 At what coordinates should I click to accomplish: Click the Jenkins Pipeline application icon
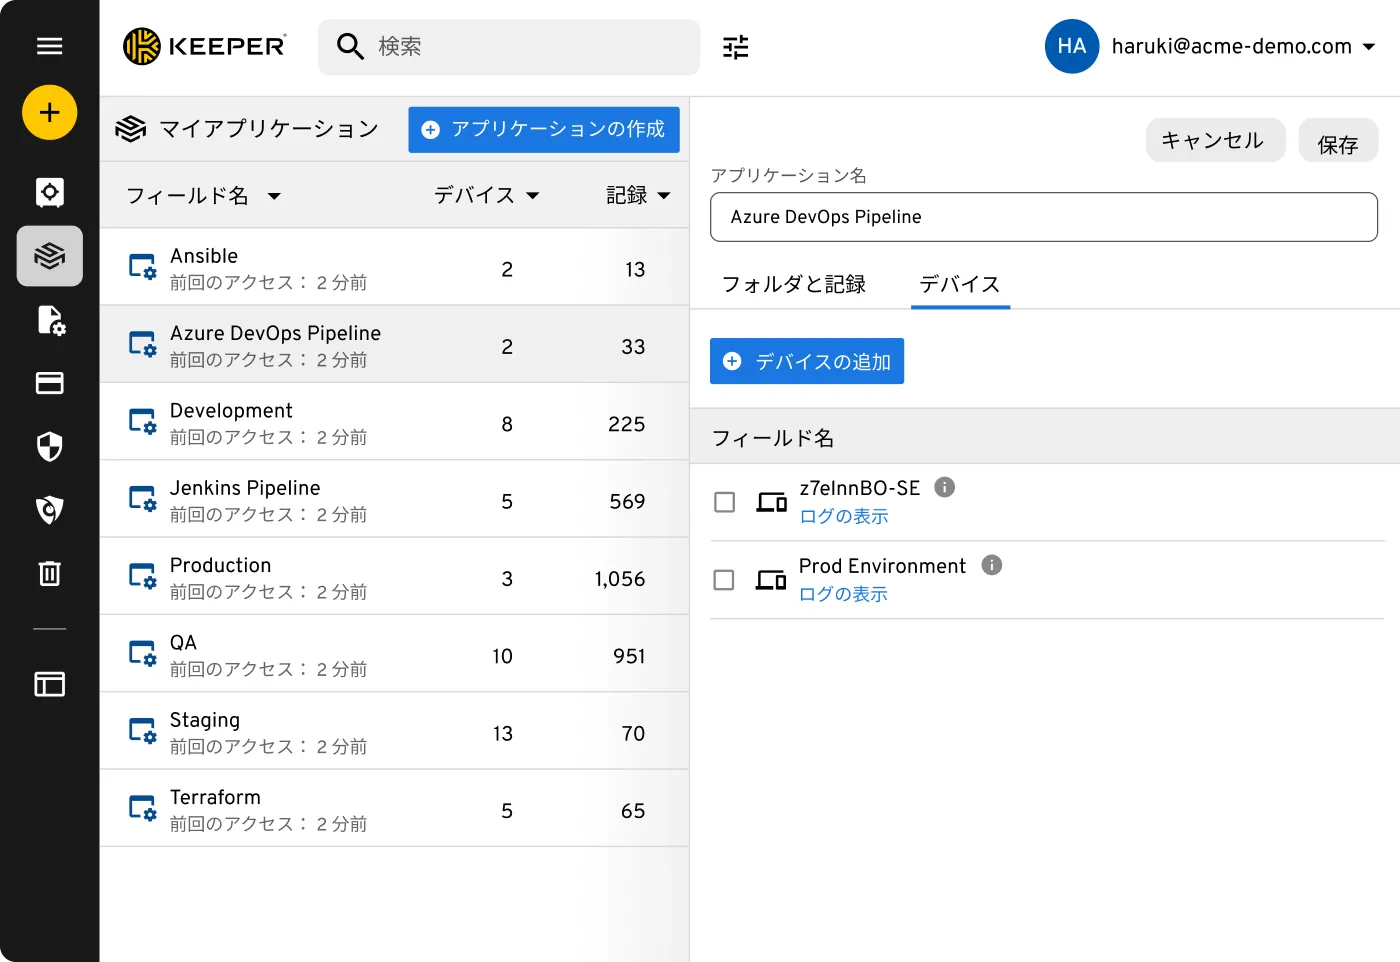[x=142, y=499]
